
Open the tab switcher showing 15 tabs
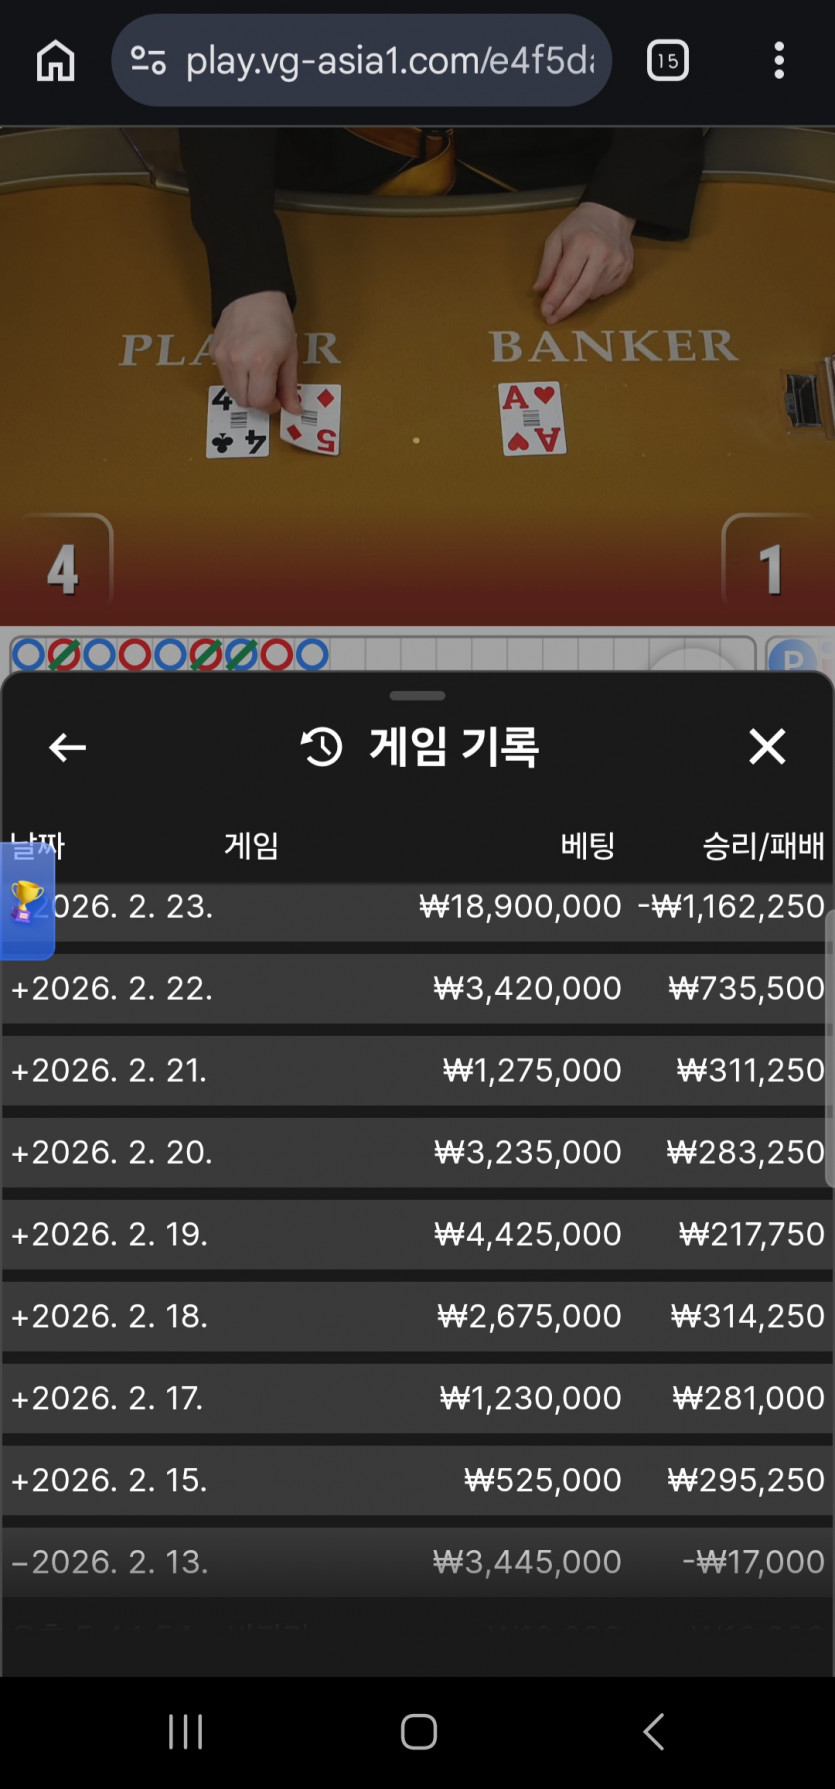click(x=667, y=61)
